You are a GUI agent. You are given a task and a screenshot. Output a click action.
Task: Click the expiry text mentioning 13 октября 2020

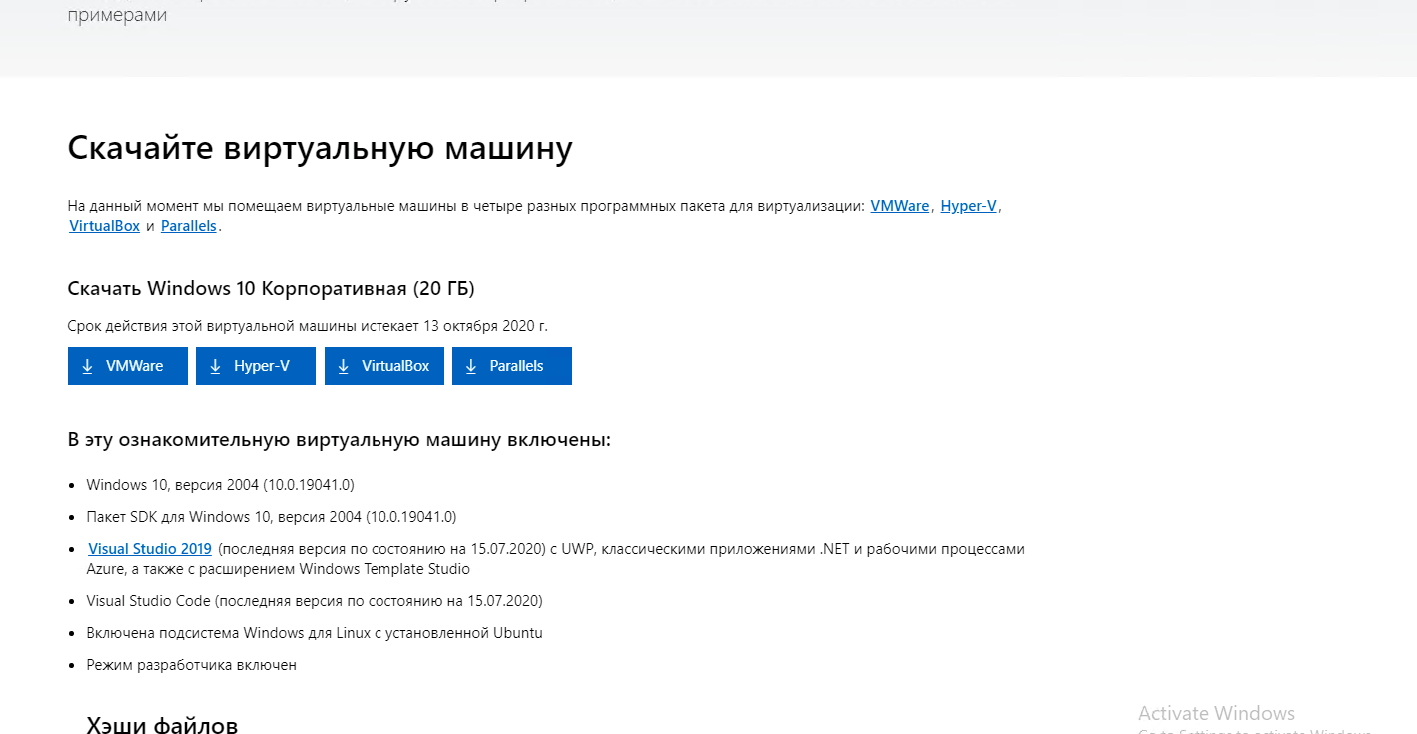[x=308, y=326]
